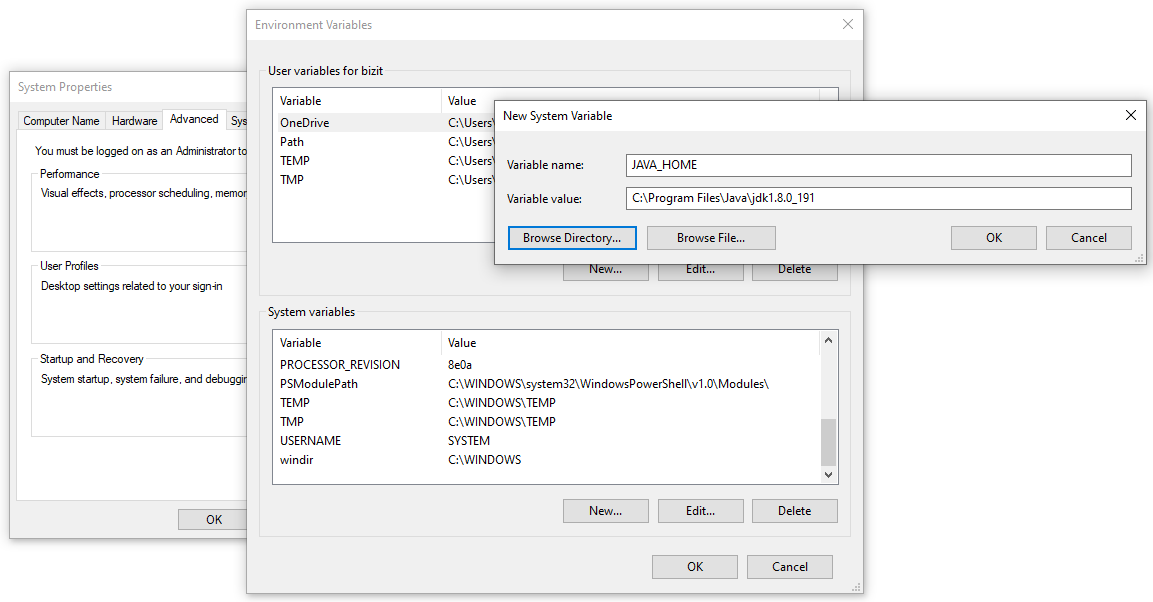The image size is (1153, 602).
Task: Select the Advanced tab
Action: [194, 119]
